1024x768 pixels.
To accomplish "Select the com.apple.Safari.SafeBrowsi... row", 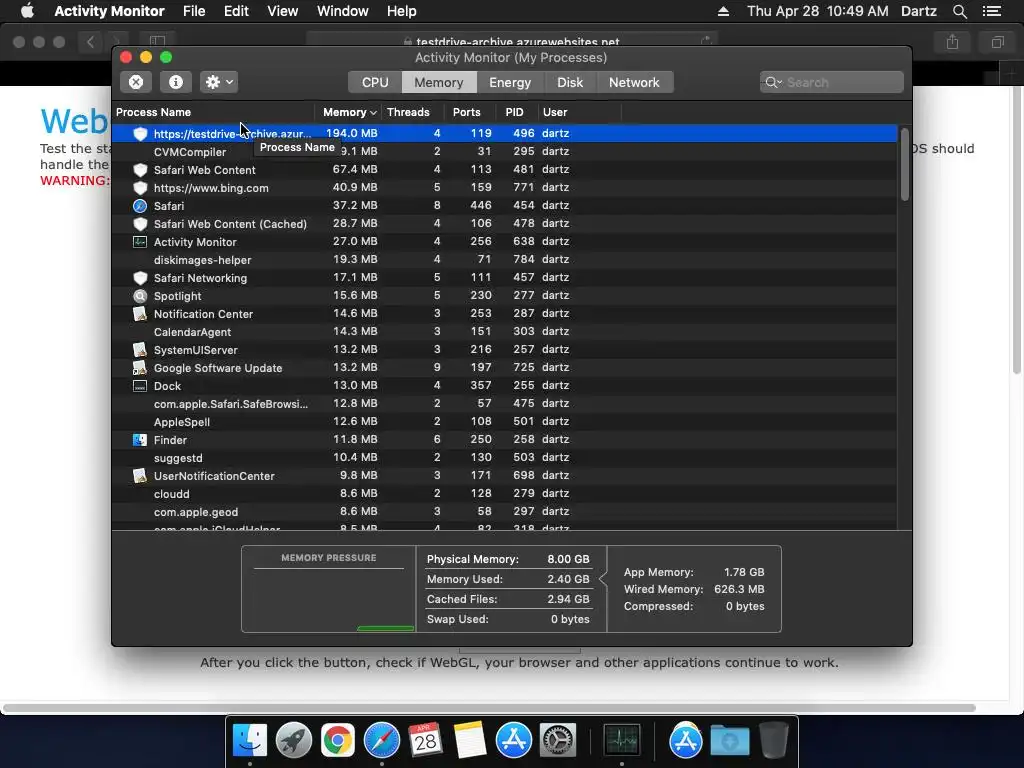I will (504, 404).
